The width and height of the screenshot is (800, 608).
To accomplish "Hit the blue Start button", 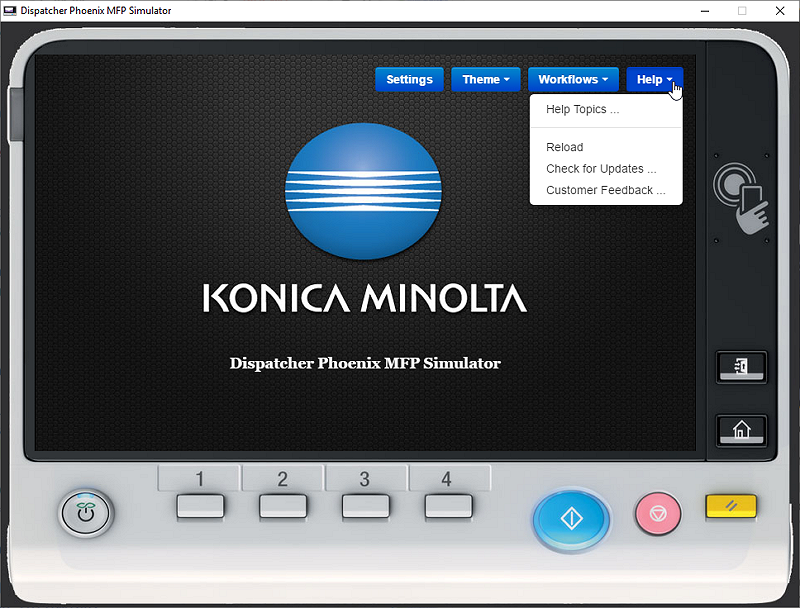I will coord(571,519).
